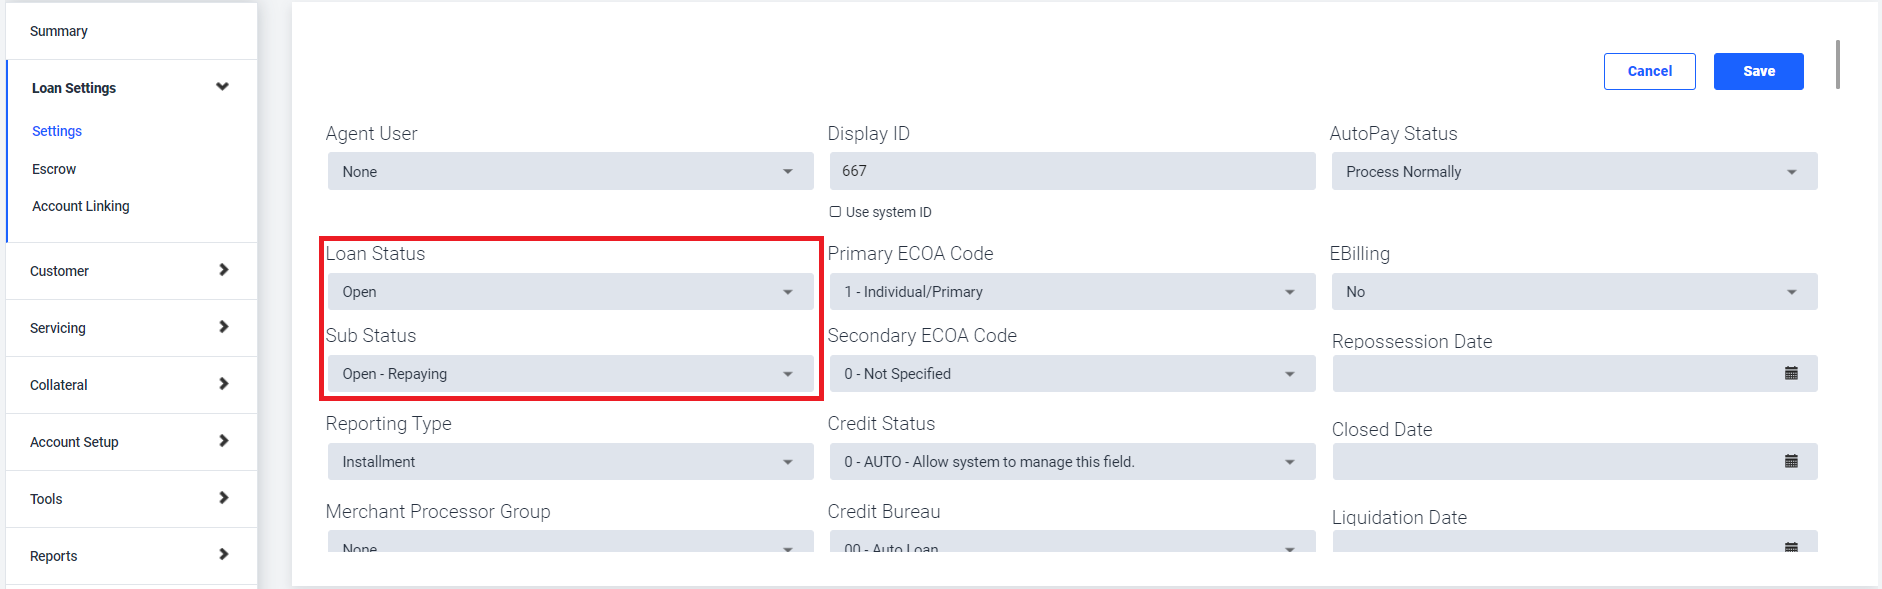This screenshot has width=1882, height=589.
Task: Expand the Customer section chevron
Action: [x=223, y=270]
